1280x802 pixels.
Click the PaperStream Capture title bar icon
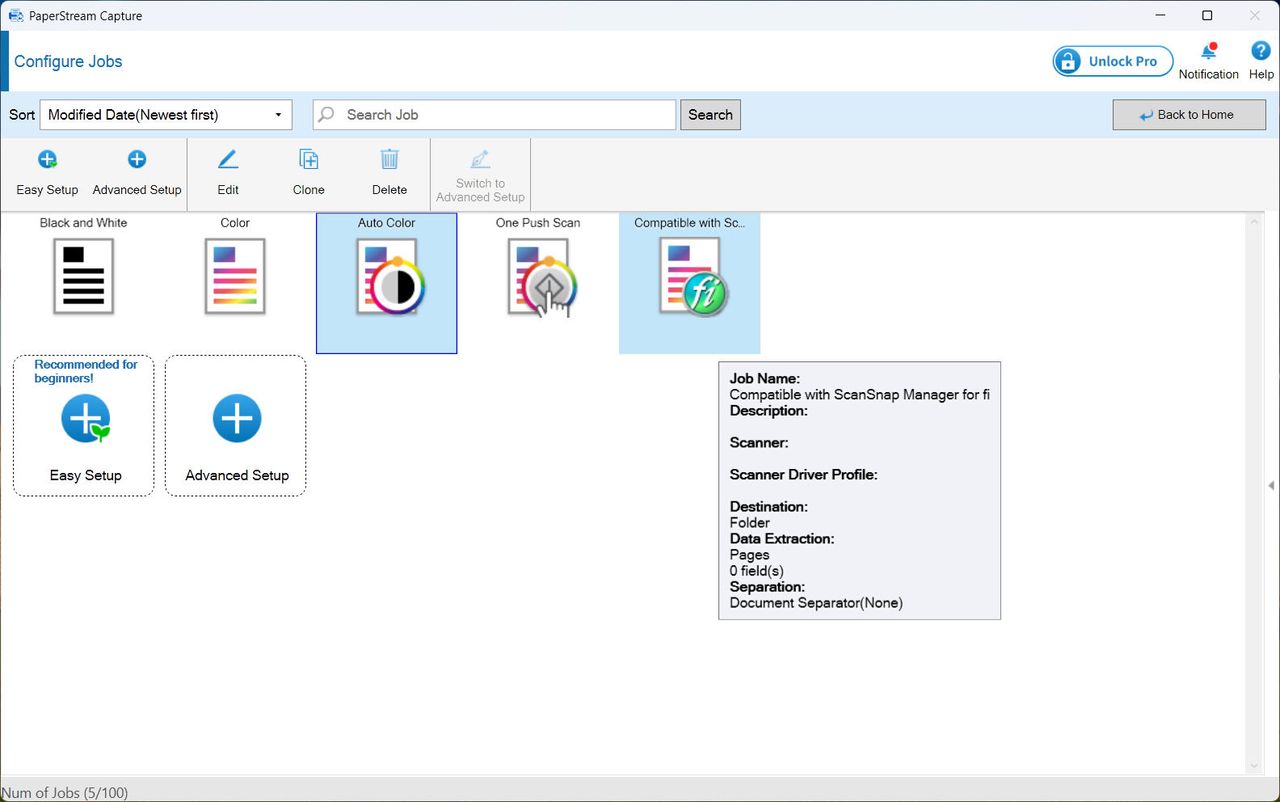pos(16,15)
